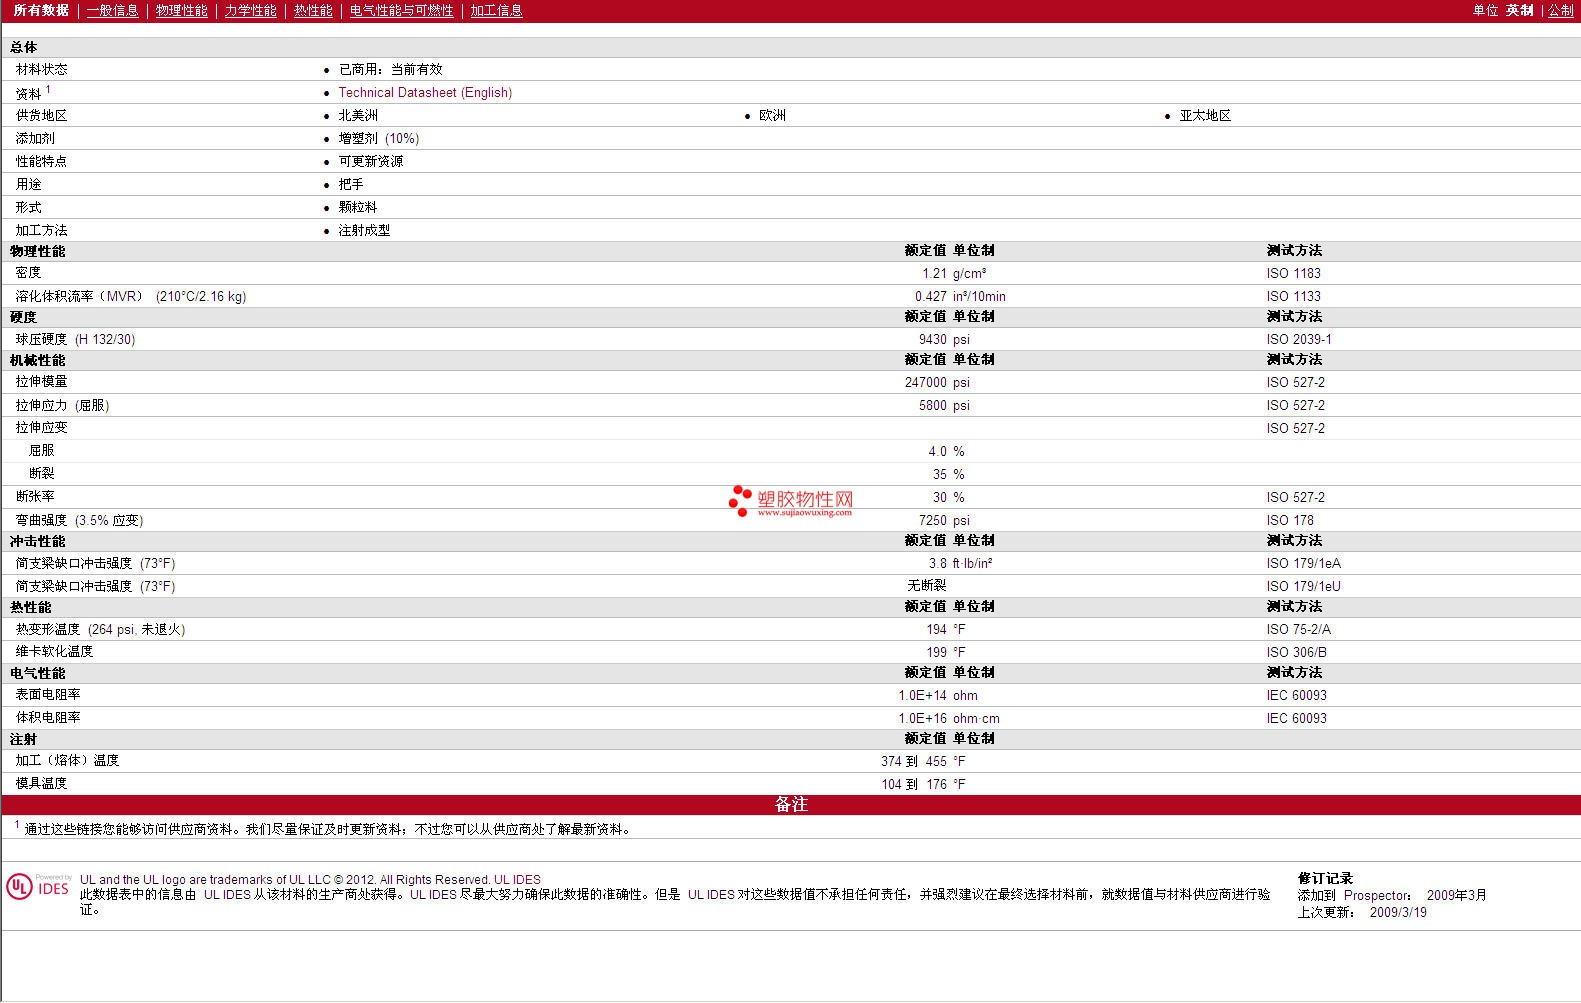
Task: Click the 热变形温度 row label
Action: pos(100,629)
